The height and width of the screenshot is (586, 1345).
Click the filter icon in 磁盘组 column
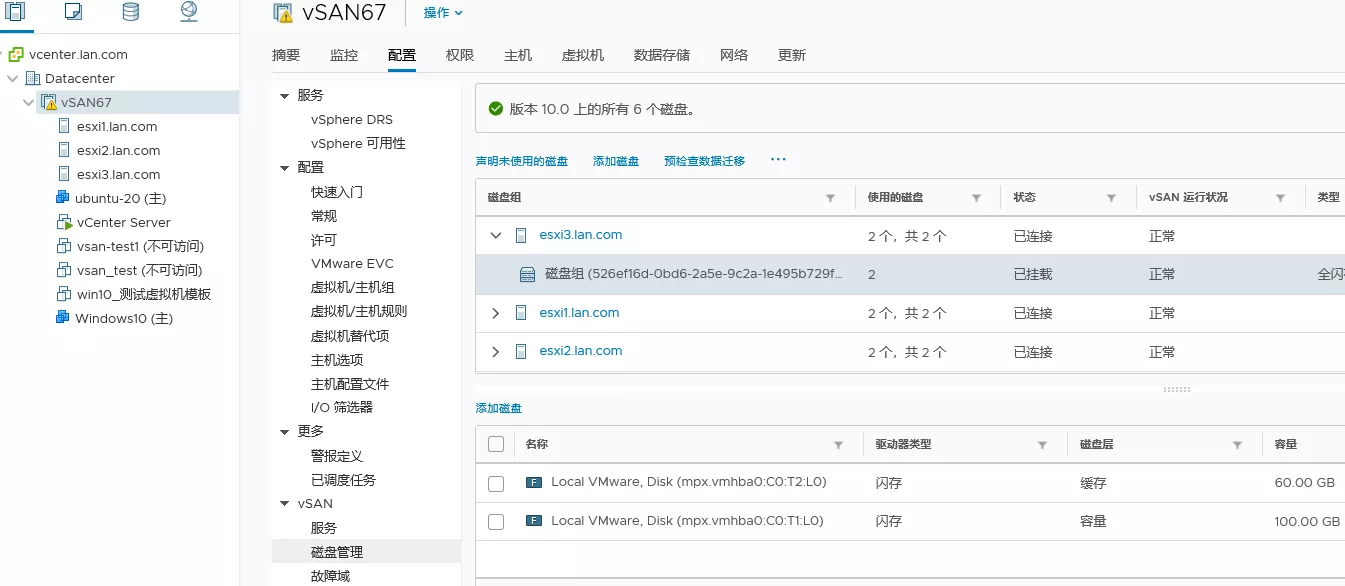tap(830, 198)
